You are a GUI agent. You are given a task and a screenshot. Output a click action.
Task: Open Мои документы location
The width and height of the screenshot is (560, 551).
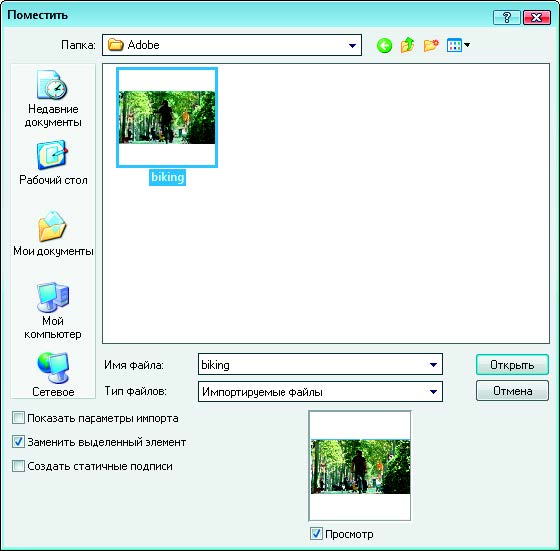coord(53,234)
